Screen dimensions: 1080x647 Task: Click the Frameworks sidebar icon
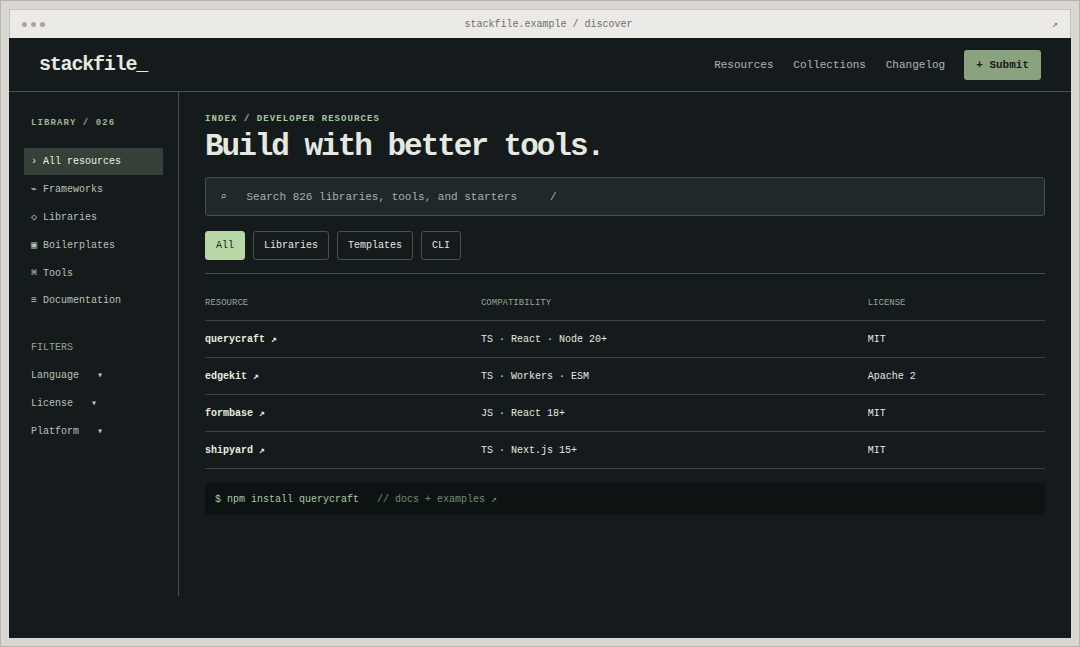coord(34,189)
